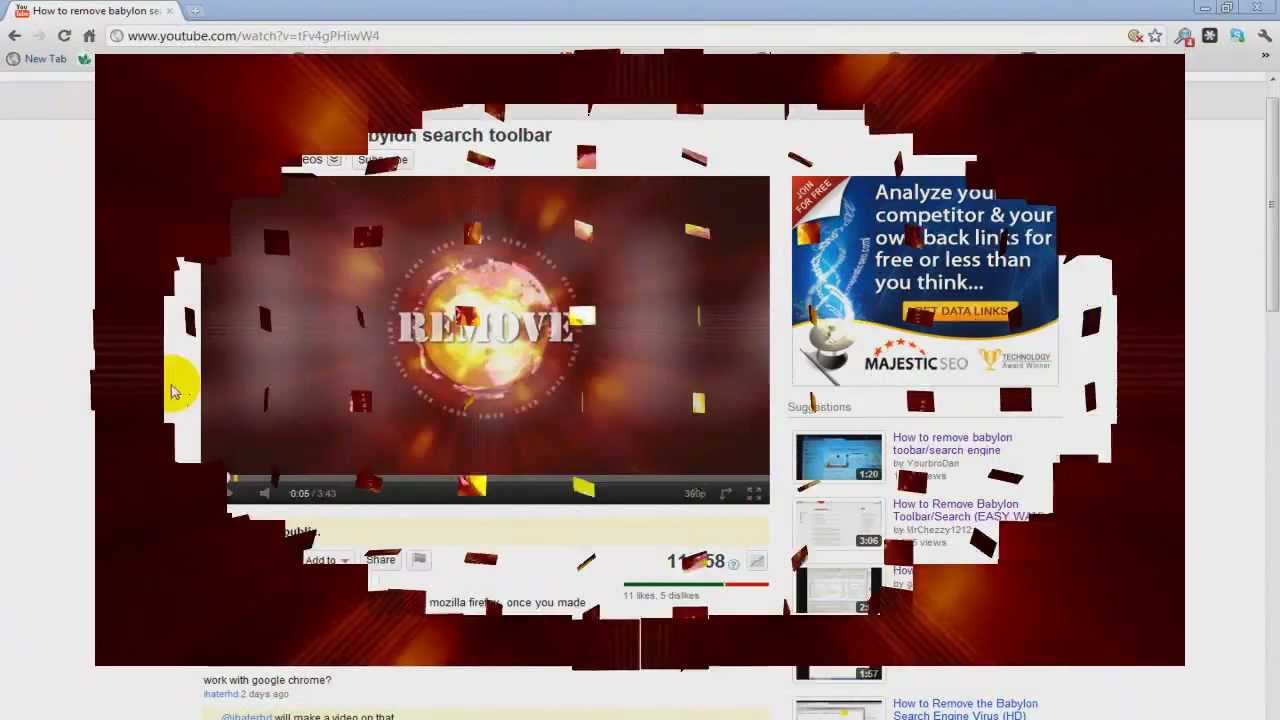
Task: Click the 0:05 / 3:43 time display
Action: click(x=313, y=493)
